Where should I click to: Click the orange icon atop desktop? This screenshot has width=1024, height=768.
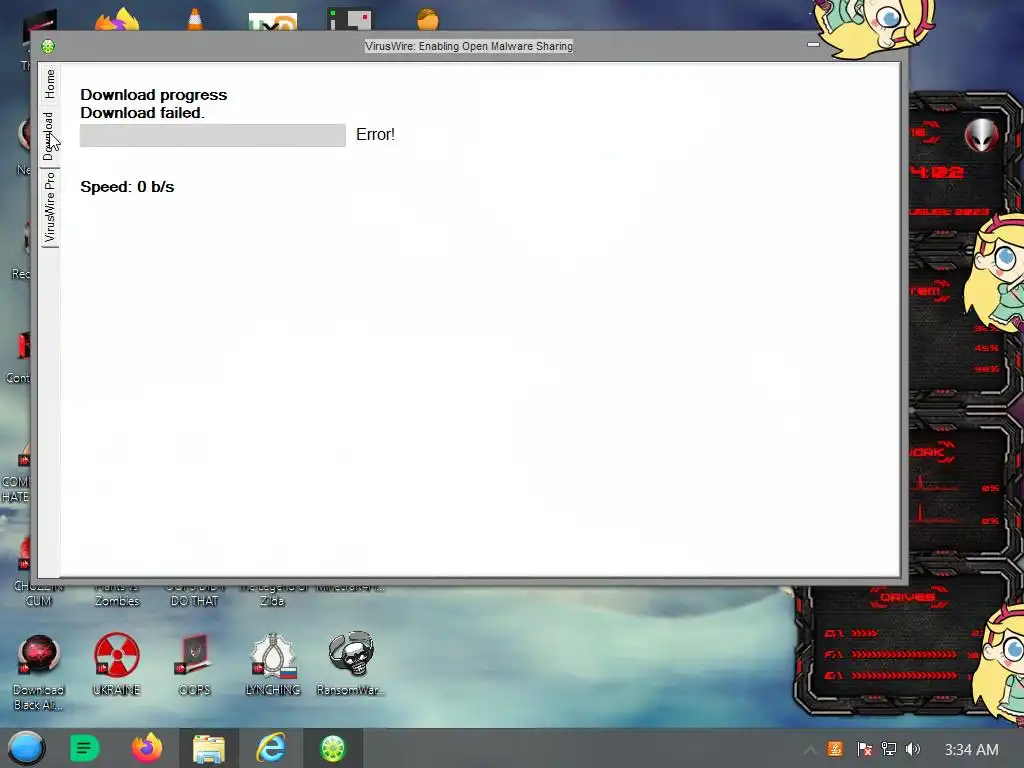click(x=428, y=19)
